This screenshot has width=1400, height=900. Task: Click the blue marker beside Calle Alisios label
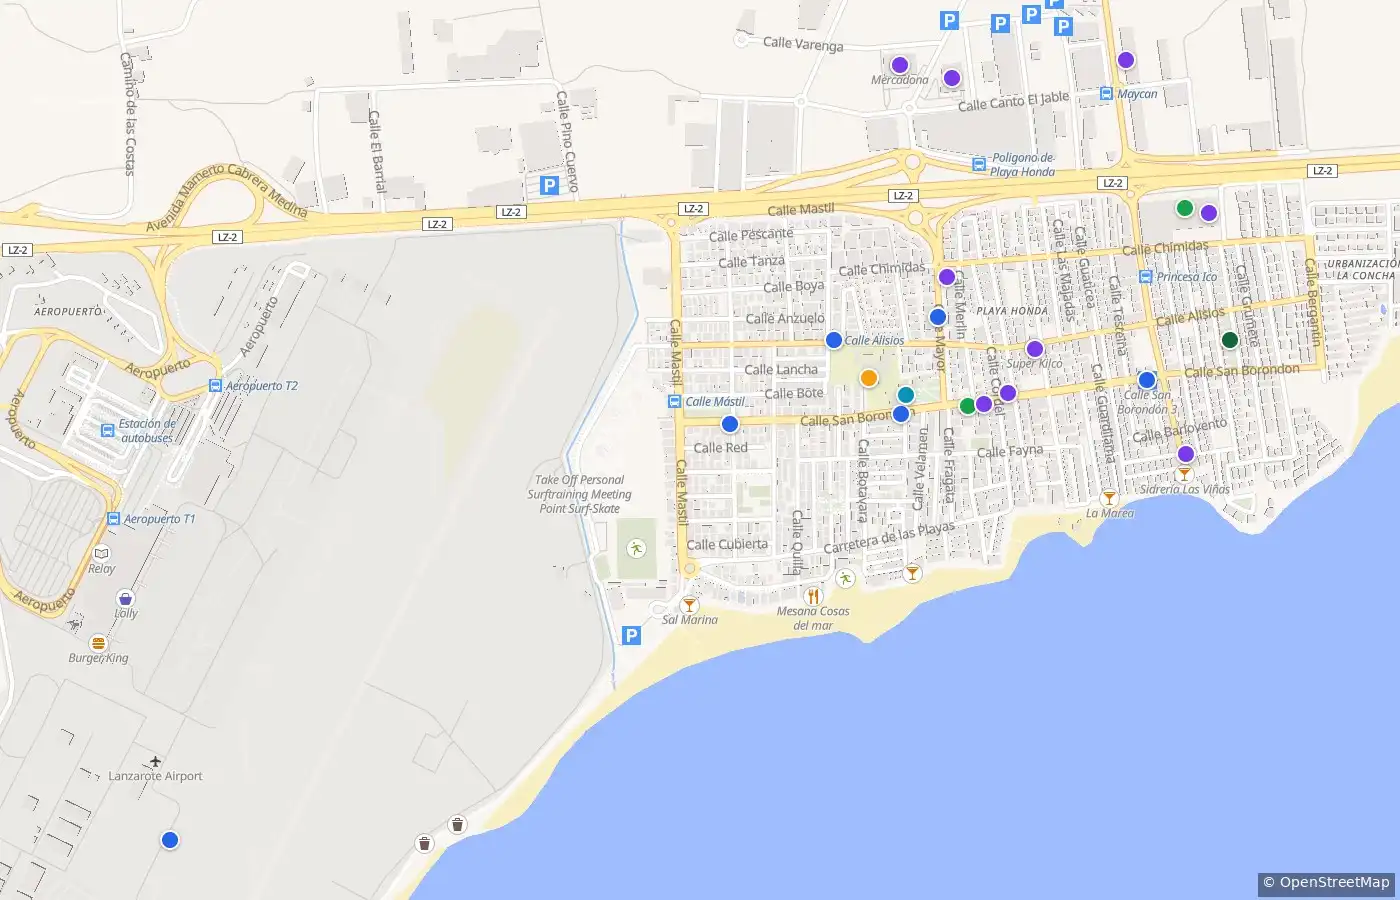834,340
